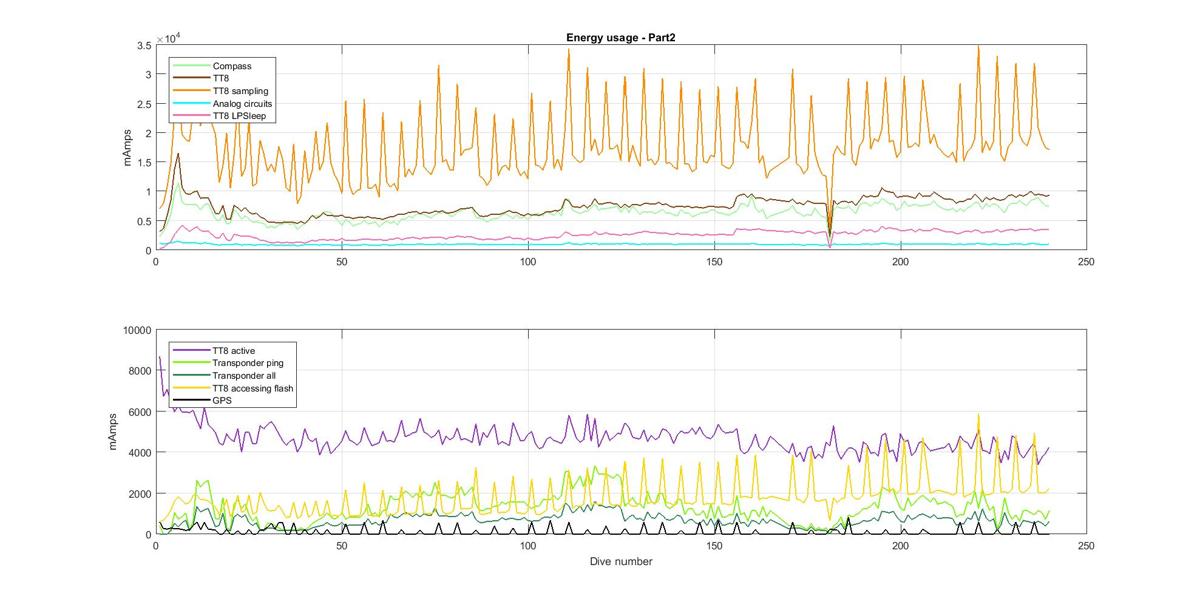Click the 250 tick on the top plot x-axis
1200x601 pixels.
click(1086, 262)
